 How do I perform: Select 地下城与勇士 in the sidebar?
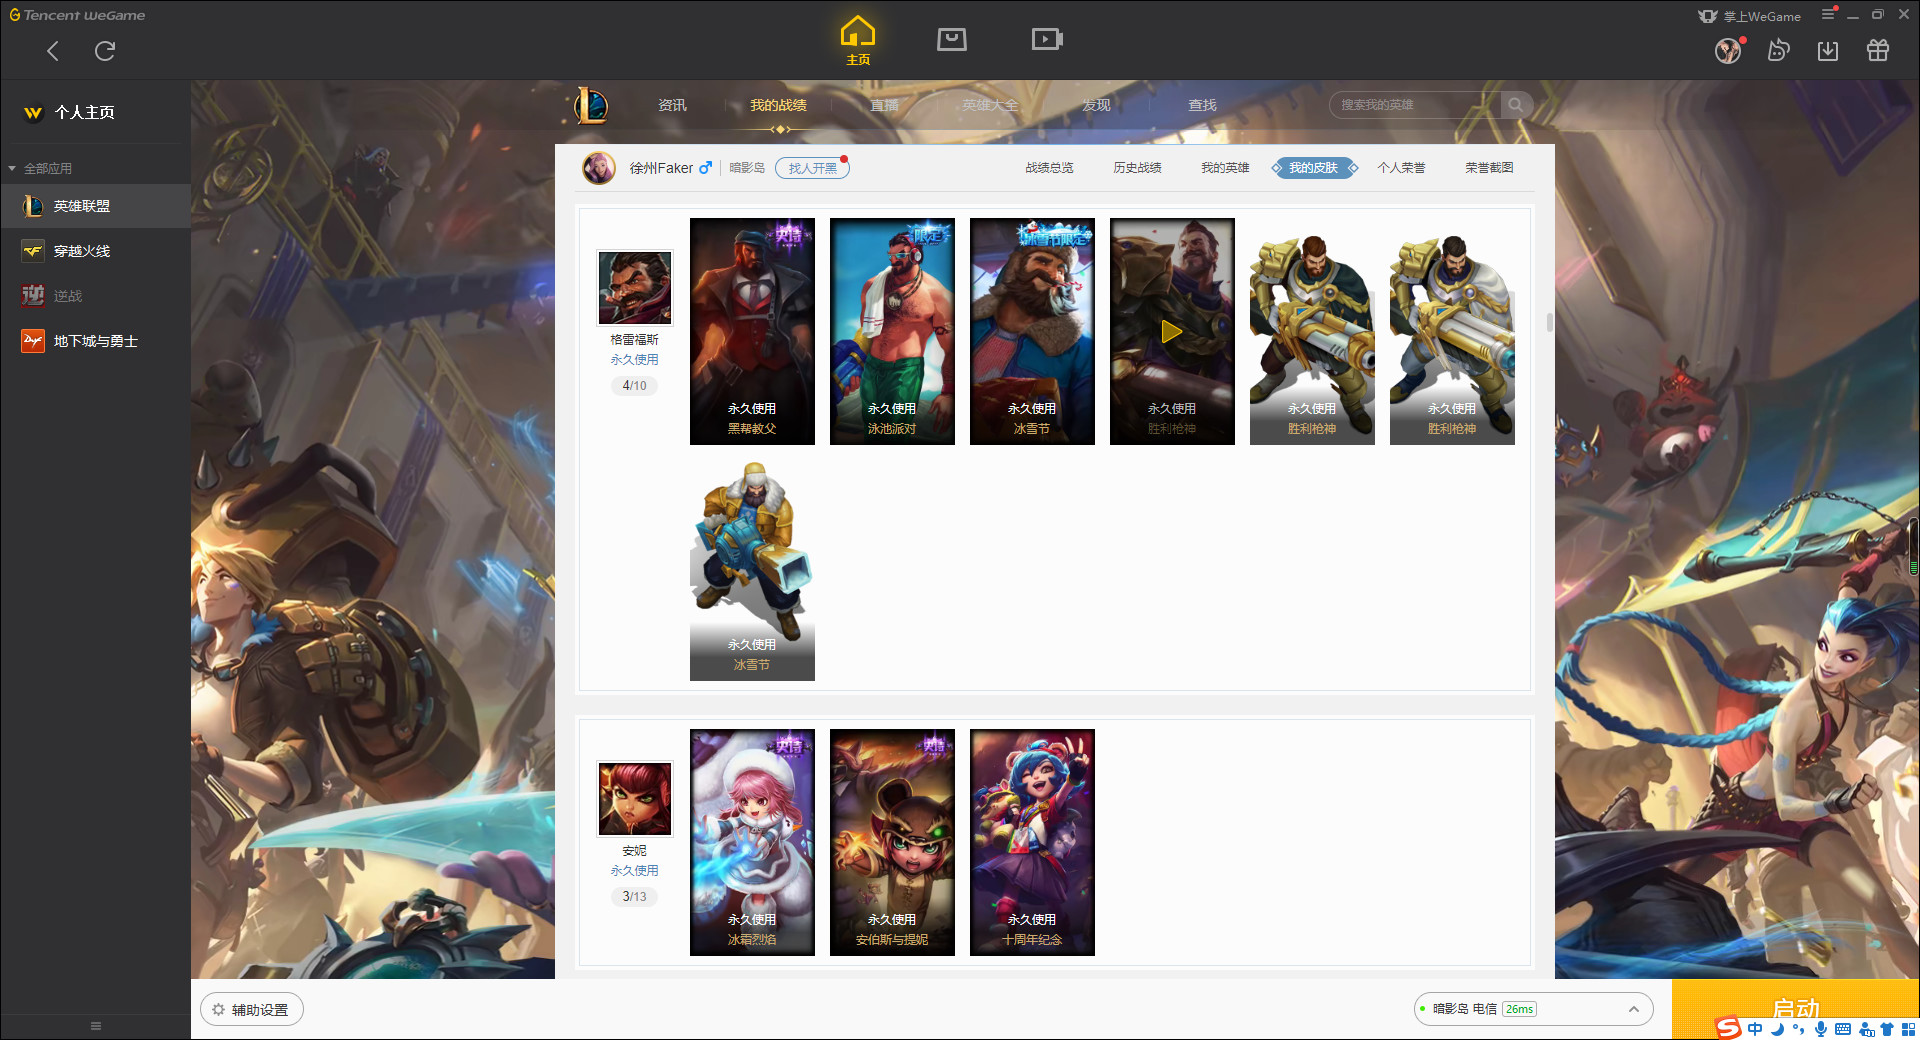[95, 341]
